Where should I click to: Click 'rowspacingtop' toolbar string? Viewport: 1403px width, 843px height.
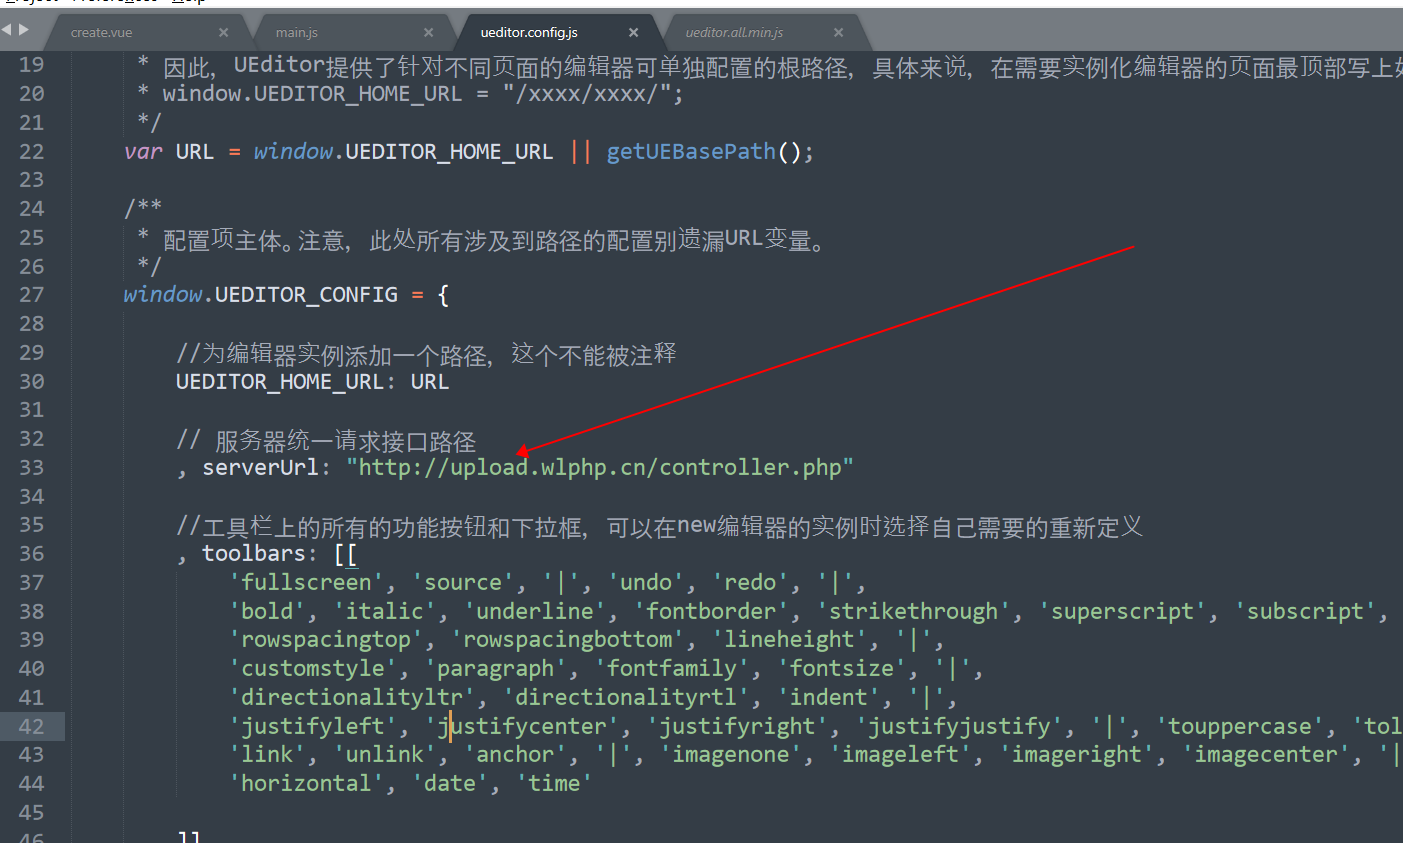click(x=326, y=640)
